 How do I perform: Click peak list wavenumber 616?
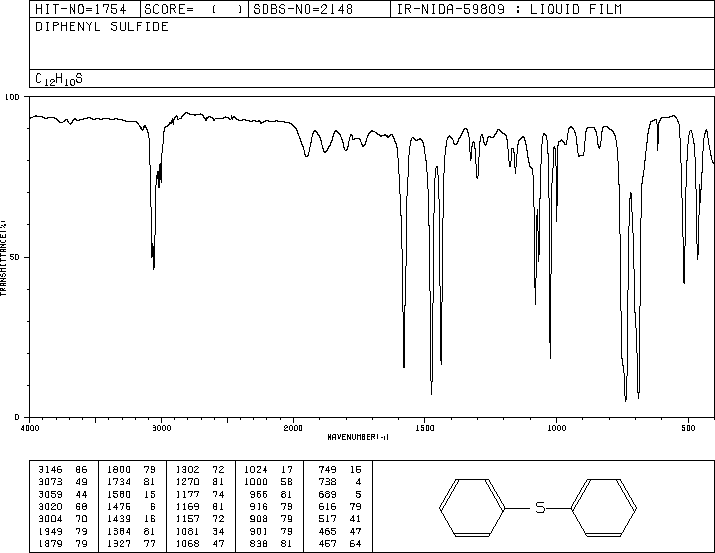pos(327,506)
